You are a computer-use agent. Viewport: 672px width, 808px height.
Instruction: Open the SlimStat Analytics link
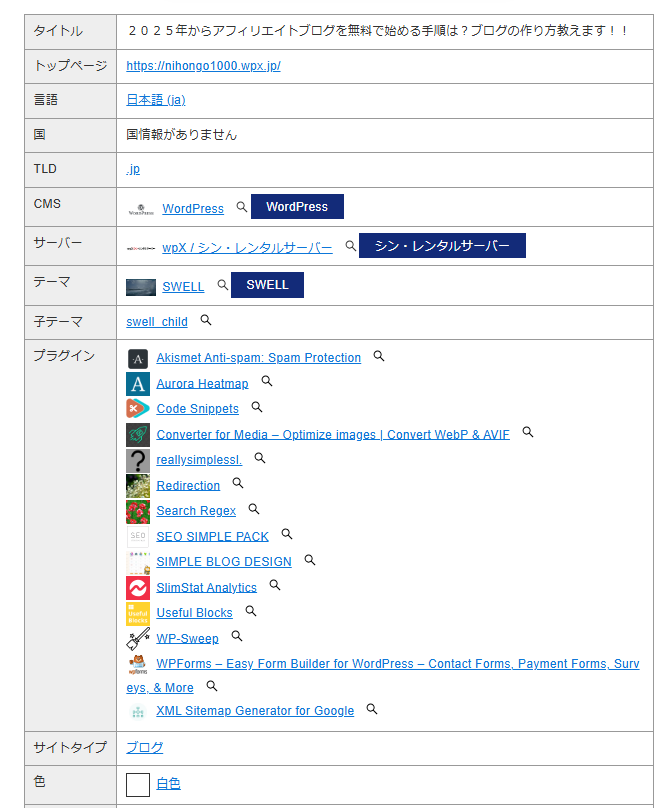click(x=207, y=587)
